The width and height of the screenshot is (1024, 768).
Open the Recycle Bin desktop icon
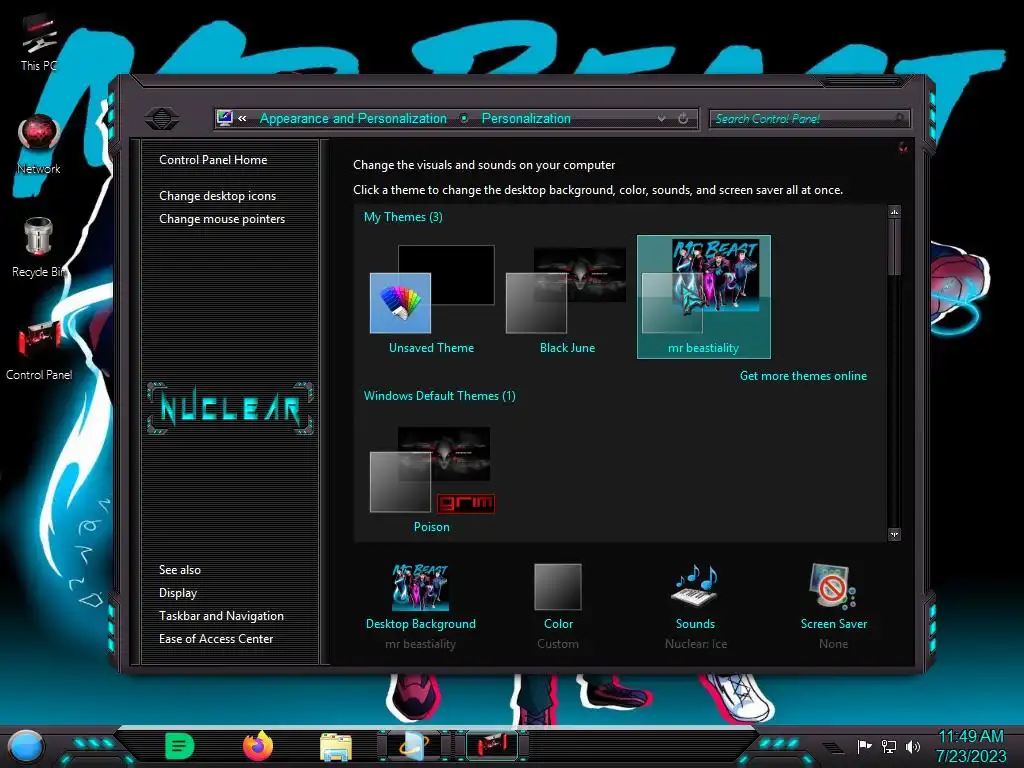click(39, 248)
